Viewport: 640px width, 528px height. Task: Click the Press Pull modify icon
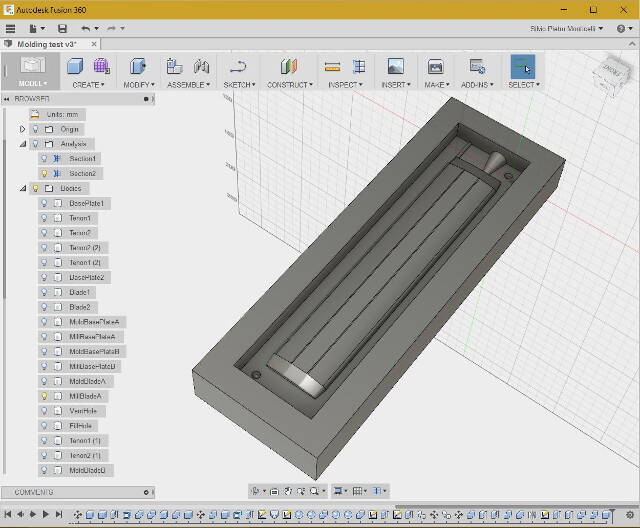[x=138, y=66]
